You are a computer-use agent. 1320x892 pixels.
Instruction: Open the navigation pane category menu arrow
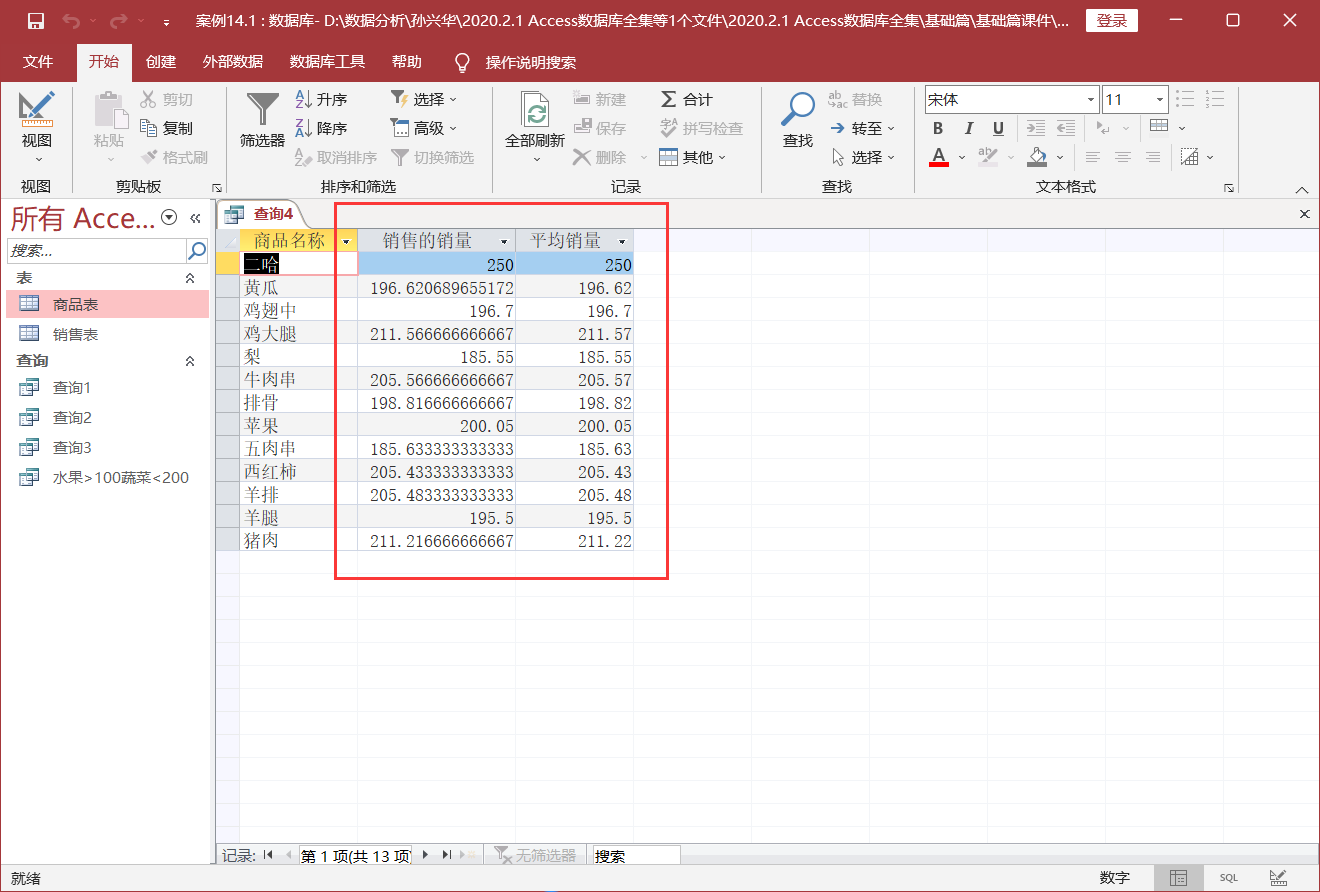tap(169, 218)
